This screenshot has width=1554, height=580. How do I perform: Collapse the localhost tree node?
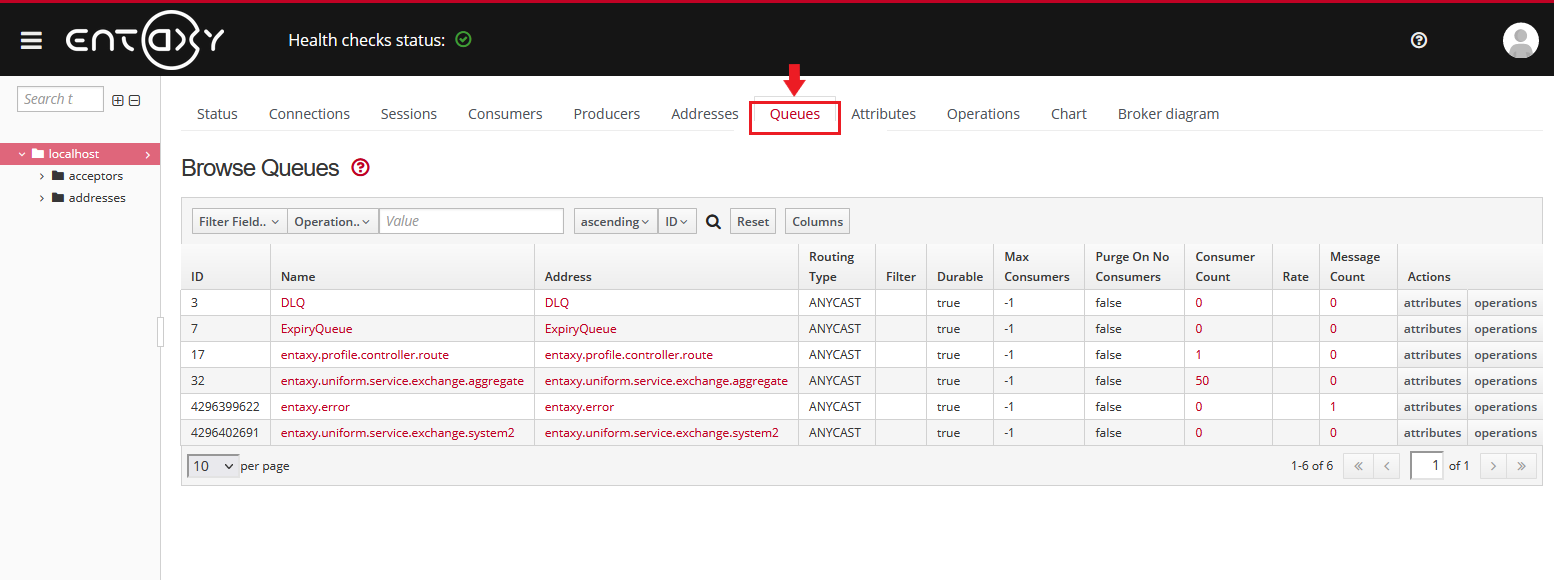(x=23, y=154)
